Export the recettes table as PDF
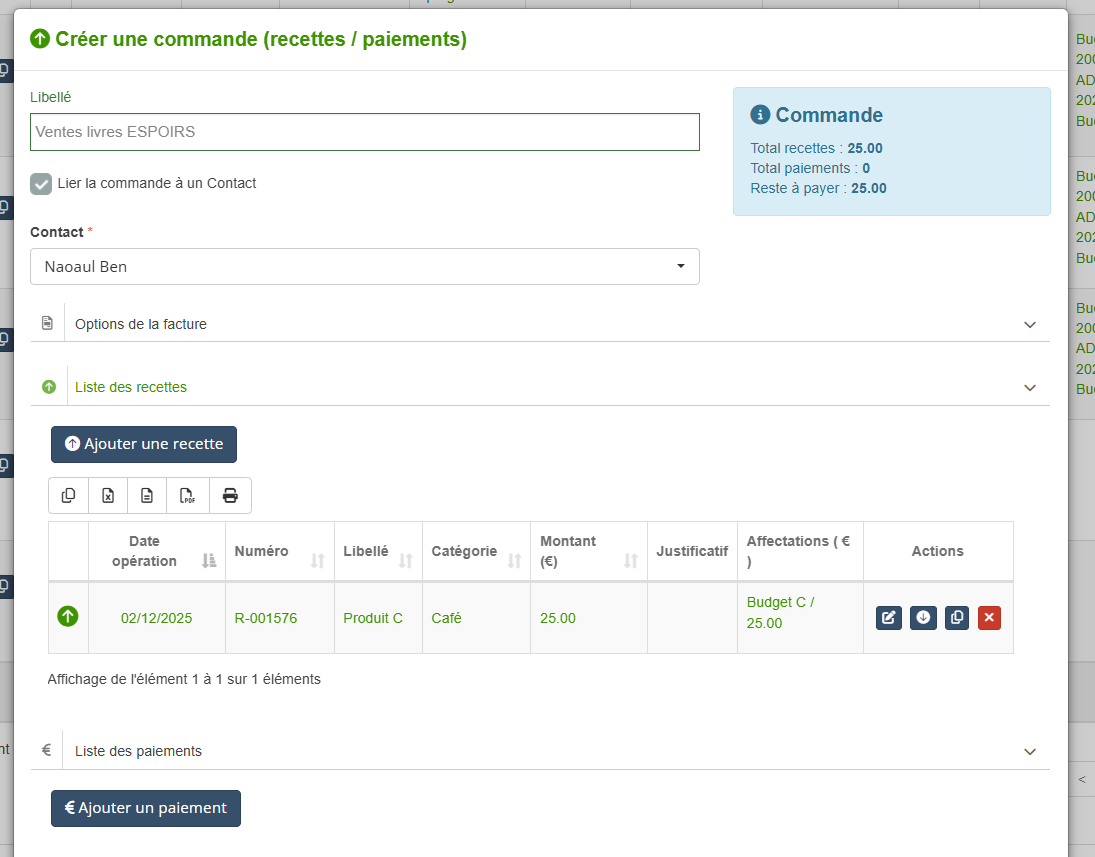The image size is (1095, 857). (188, 495)
